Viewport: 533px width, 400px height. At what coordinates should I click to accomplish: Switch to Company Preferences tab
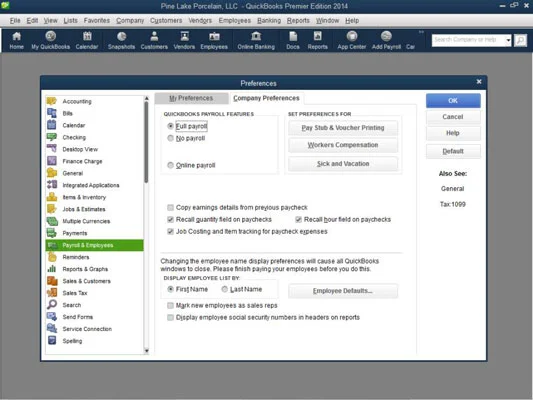(266, 98)
